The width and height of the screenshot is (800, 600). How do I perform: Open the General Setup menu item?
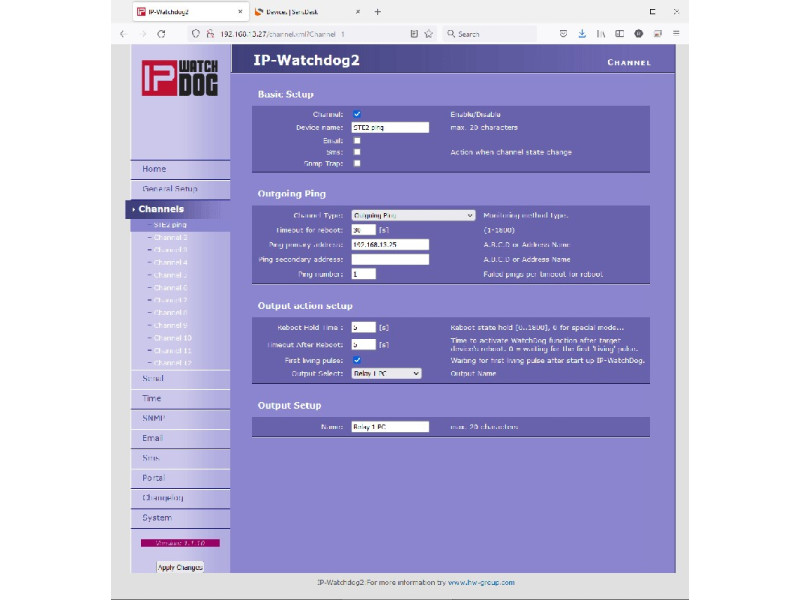(181, 189)
